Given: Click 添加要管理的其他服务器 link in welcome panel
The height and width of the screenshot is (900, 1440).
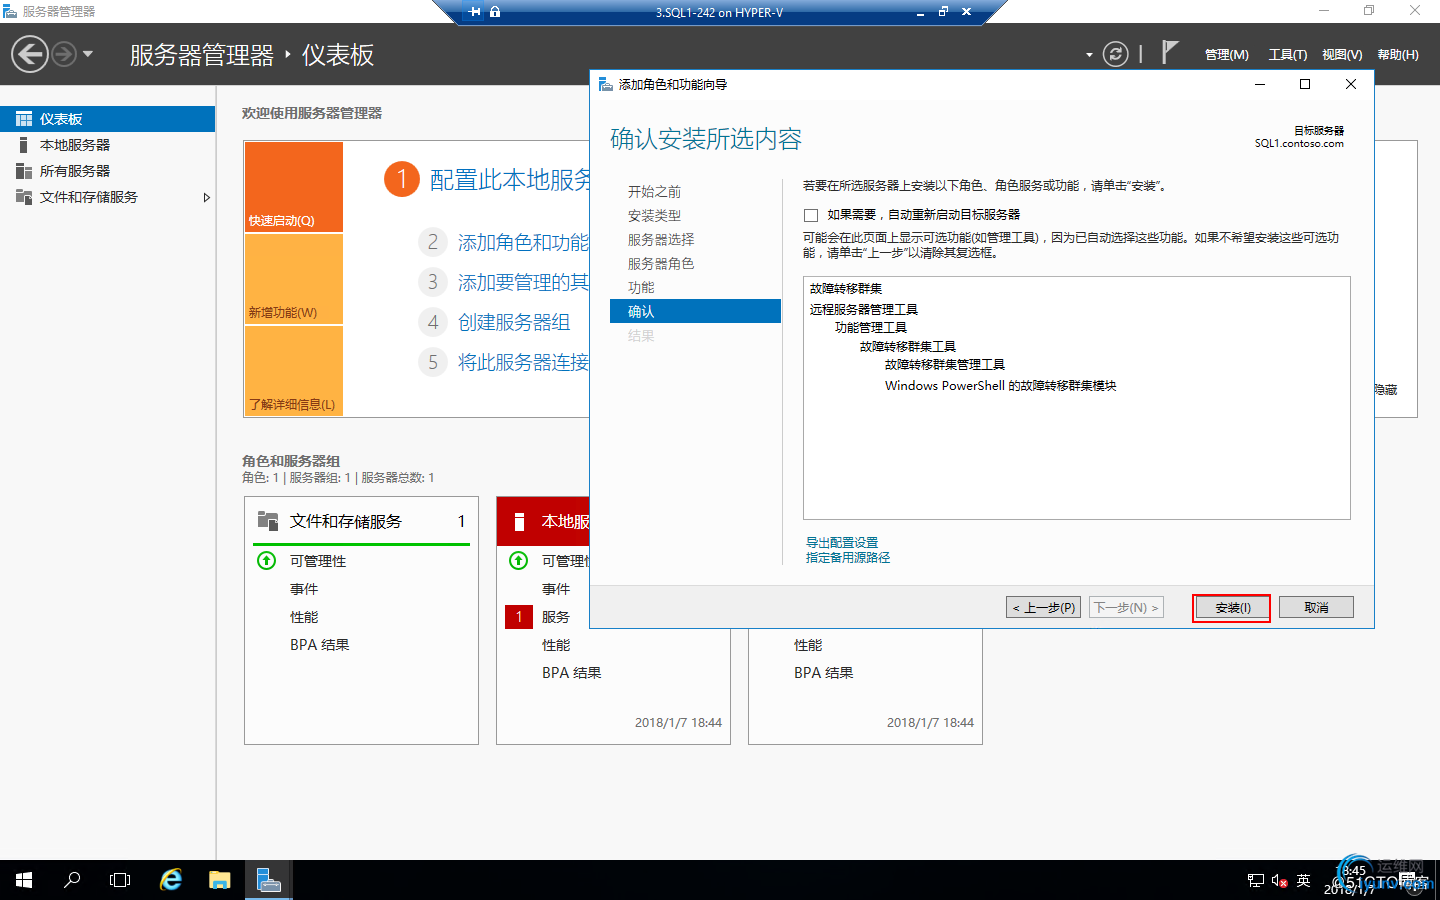Looking at the screenshot, I should click(x=523, y=282).
